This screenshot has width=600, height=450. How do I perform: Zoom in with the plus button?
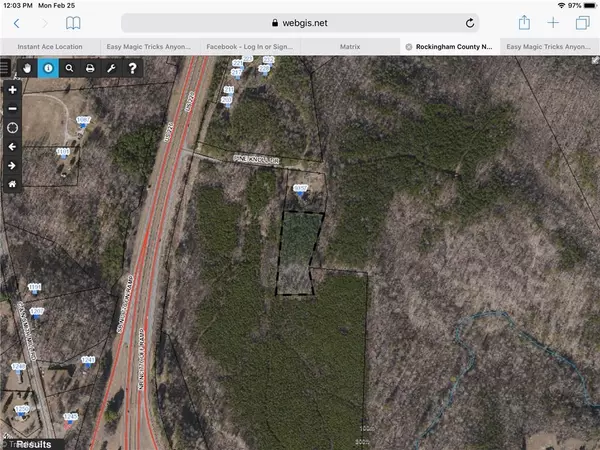click(x=12, y=90)
